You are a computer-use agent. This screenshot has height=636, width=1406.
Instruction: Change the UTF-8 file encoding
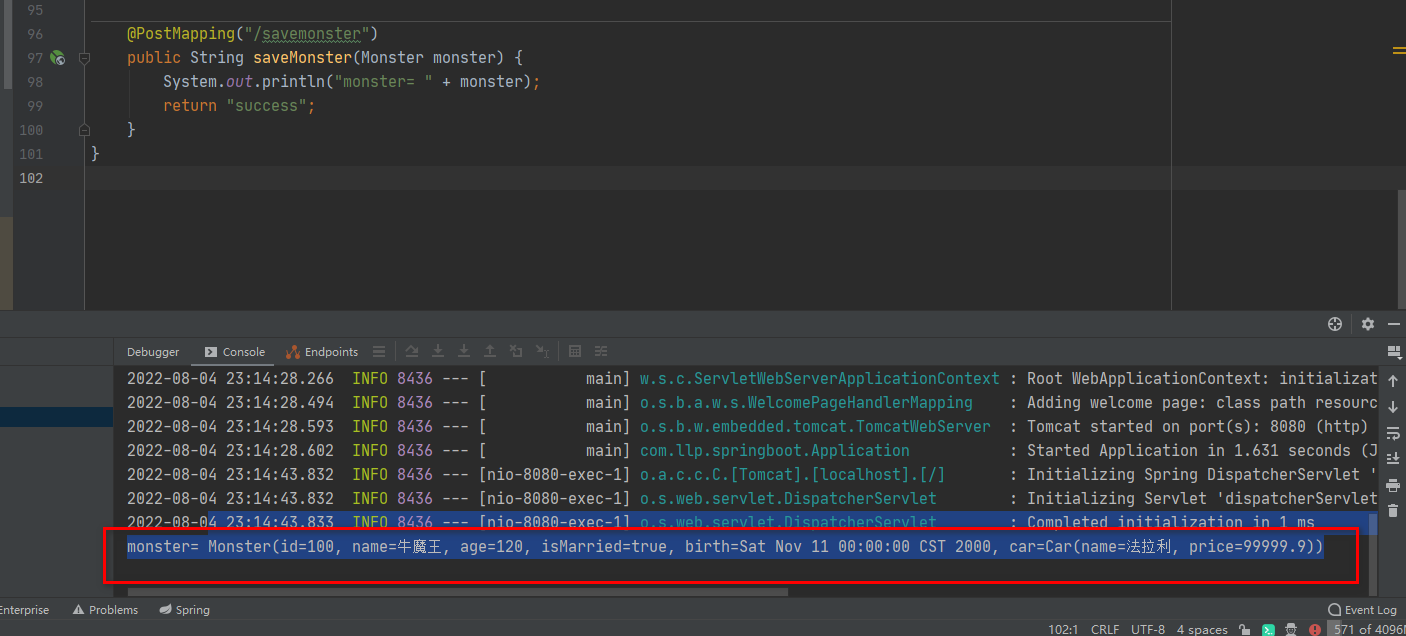pyautogui.click(x=1148, y=629)
